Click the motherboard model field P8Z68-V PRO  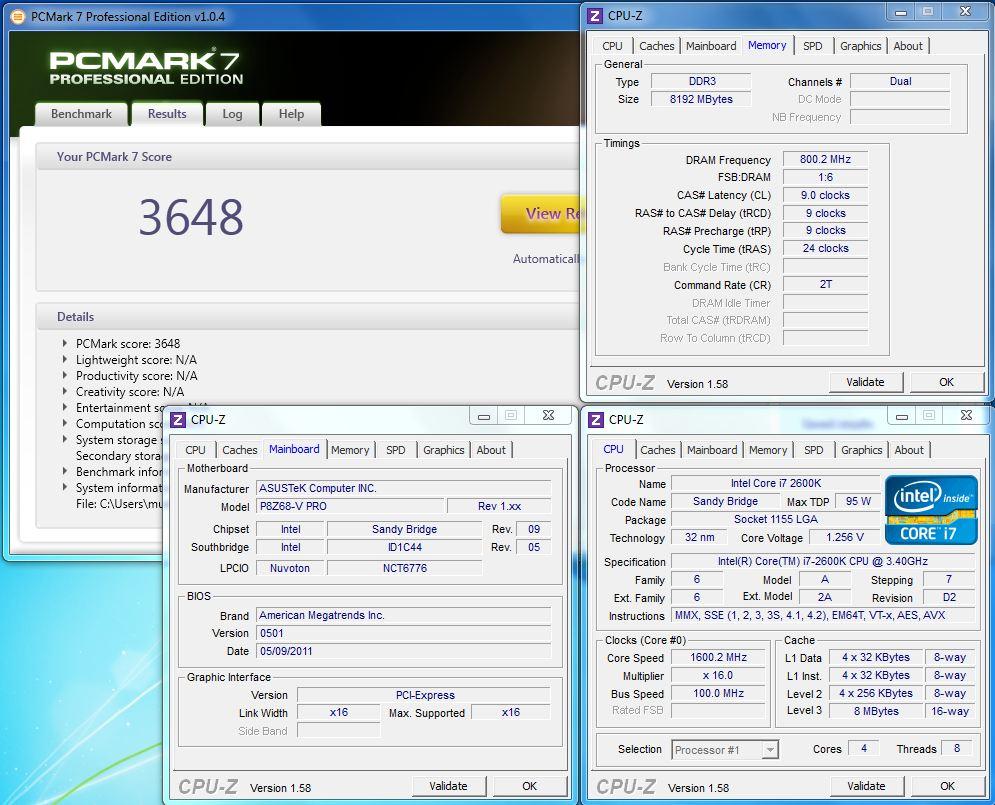350,506
